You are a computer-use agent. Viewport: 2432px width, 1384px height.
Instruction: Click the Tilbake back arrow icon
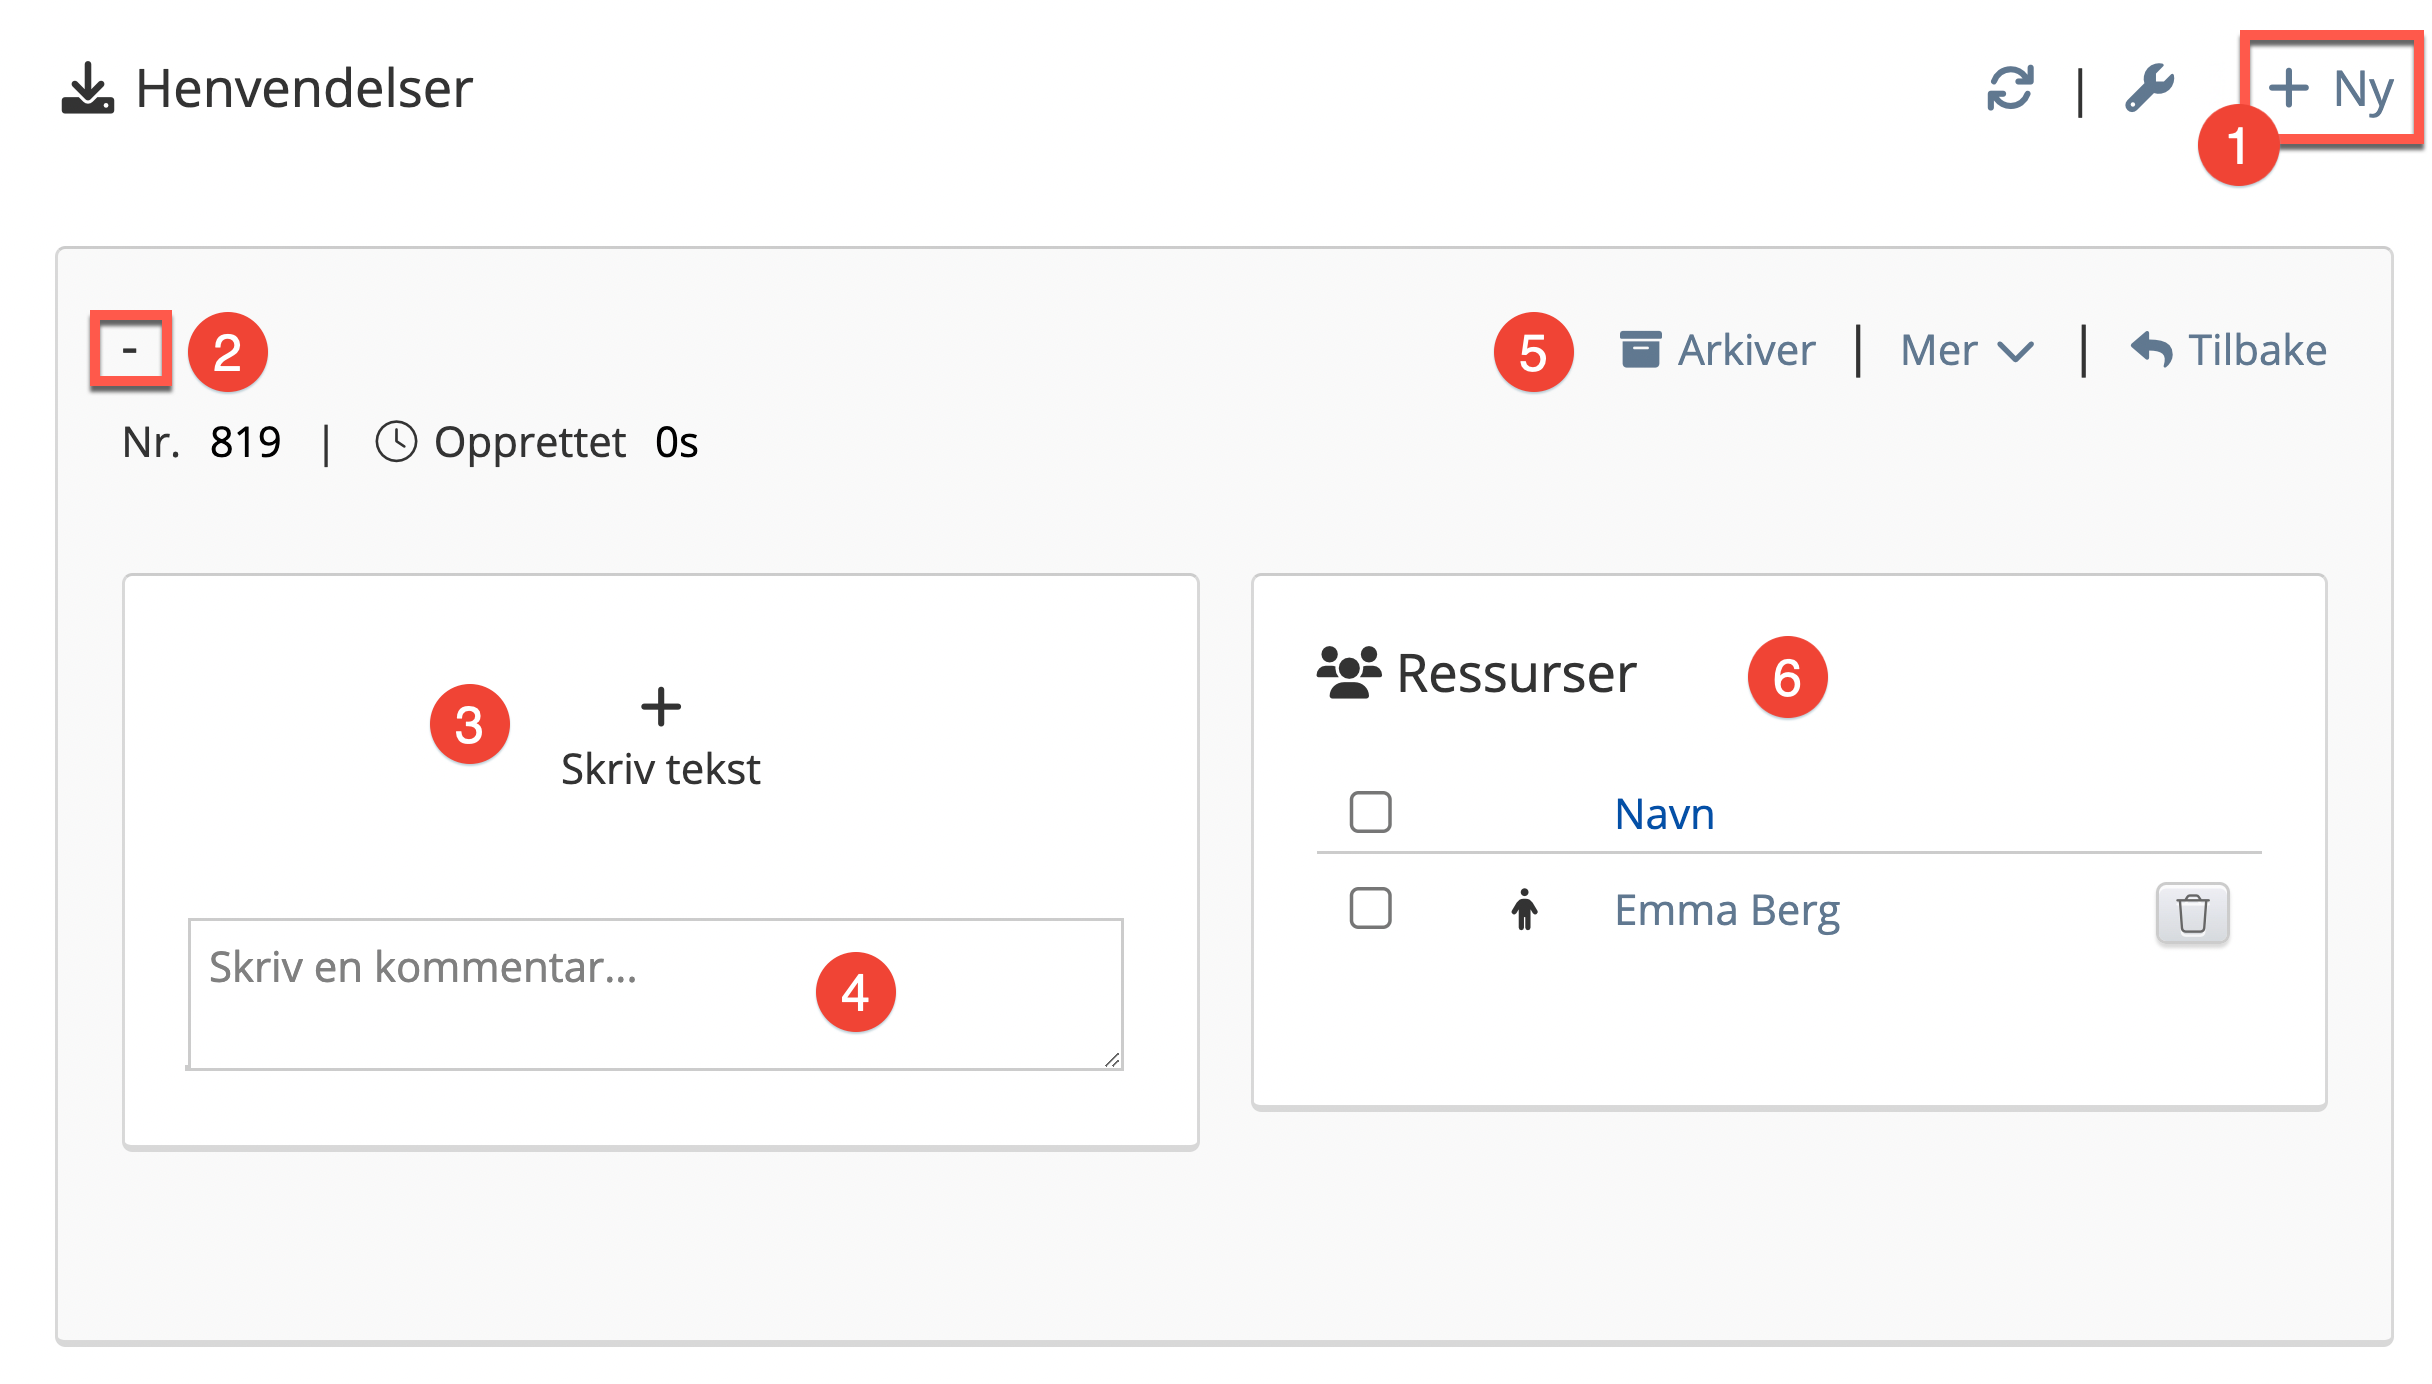click(2152, 350)
